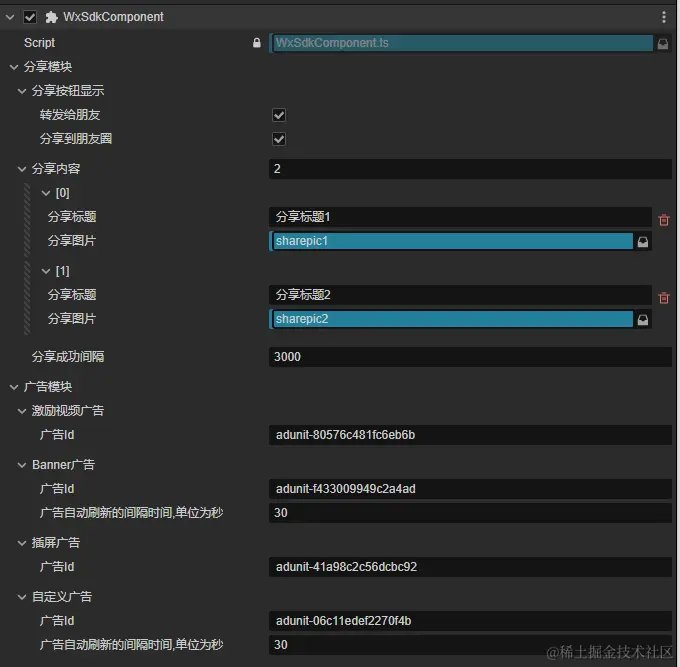Edit the 自定义广告 ad id field
The width and height of the screenshot is (680, 667).
[470, 621]
